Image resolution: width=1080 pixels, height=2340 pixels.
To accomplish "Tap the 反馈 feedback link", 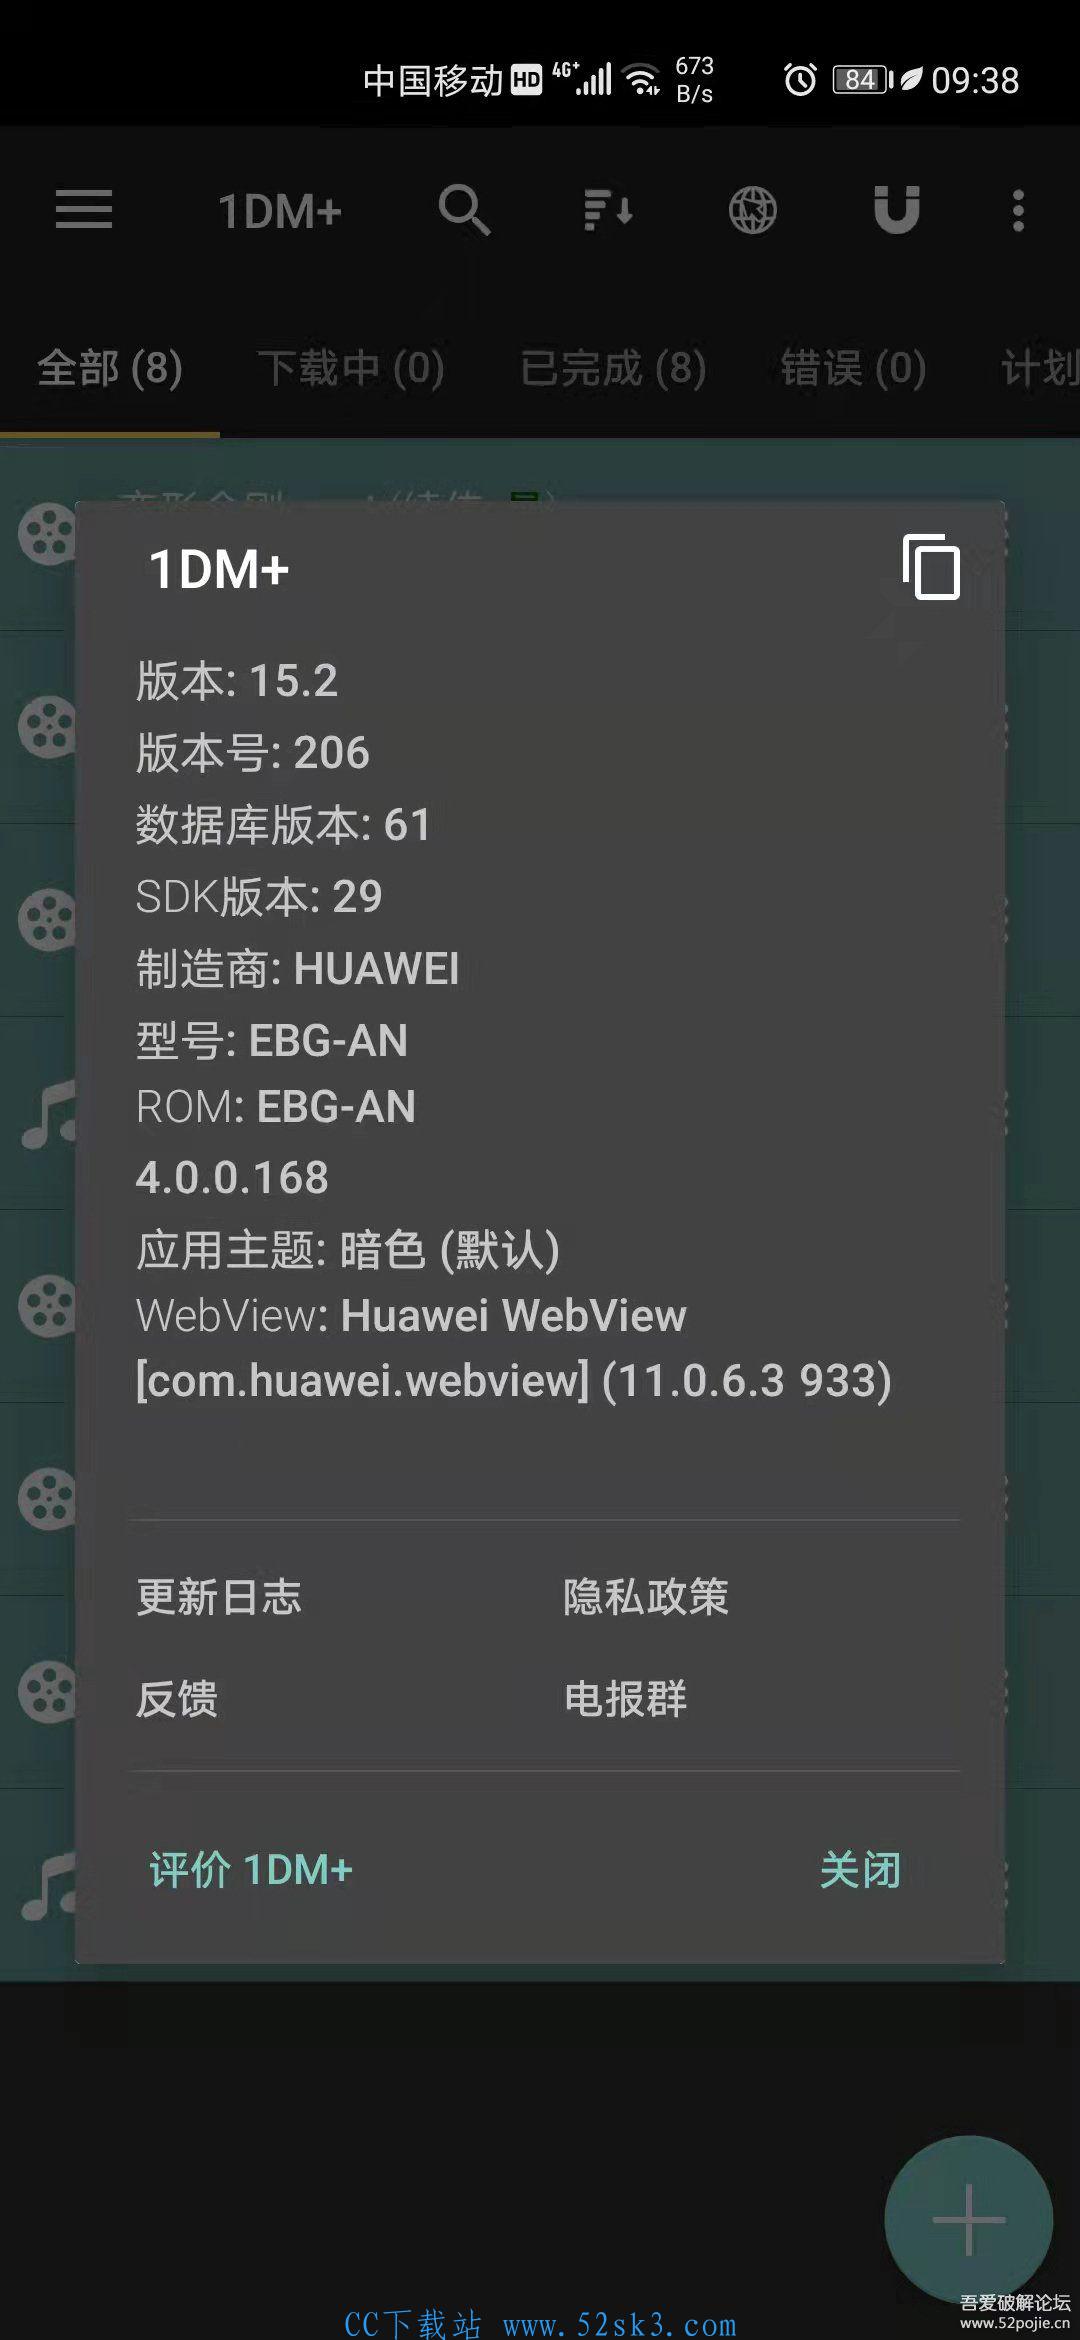I will click(x=177, y=1699).
